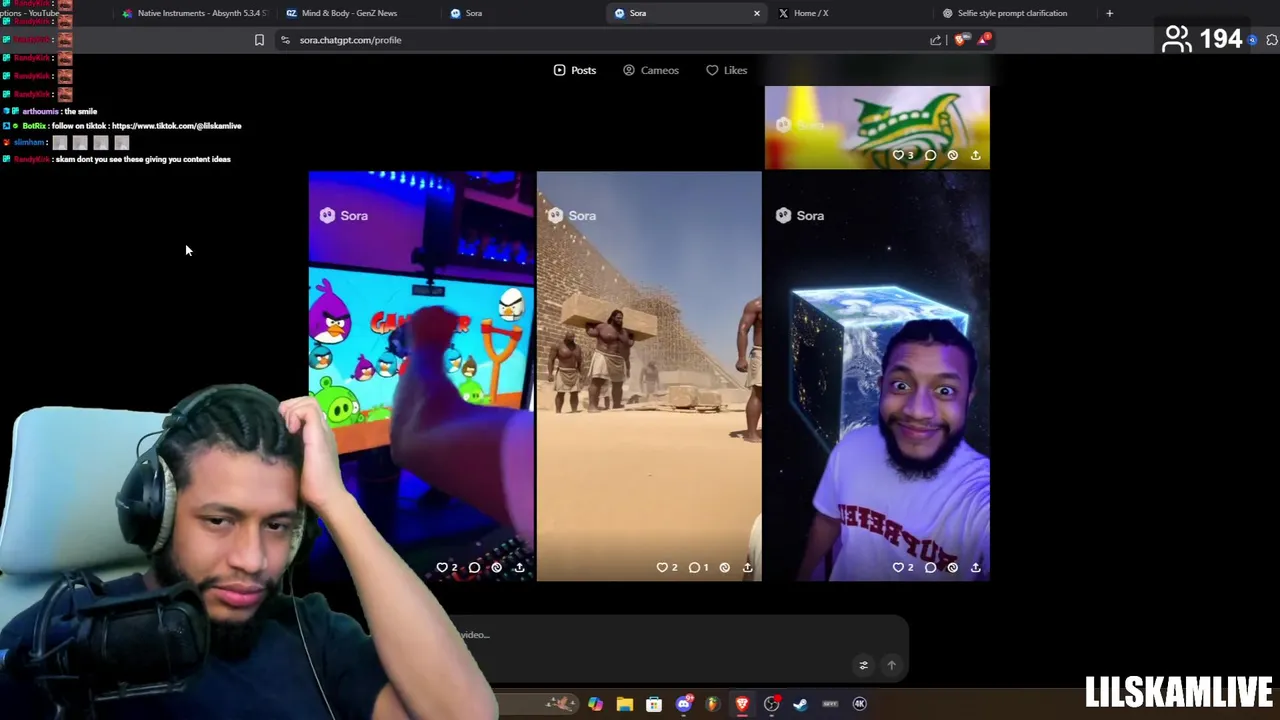
Task: Open the green and yellow logo thumbnail
Action: (877, 127)
